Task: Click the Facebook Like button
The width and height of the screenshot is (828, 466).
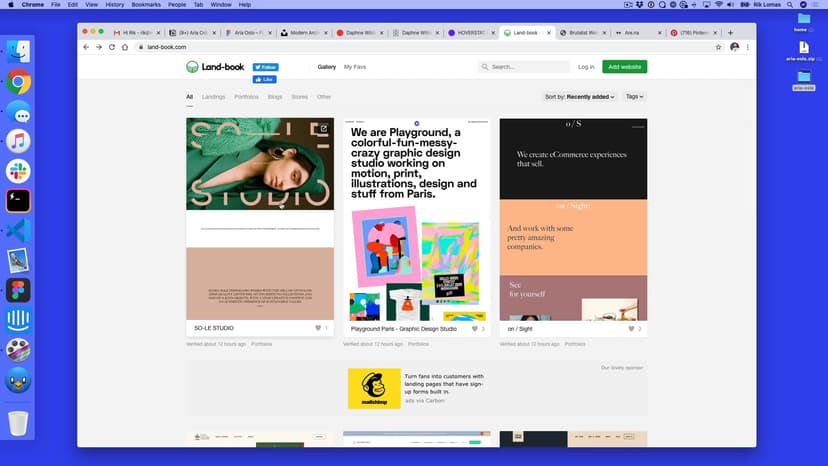Action: [x=265, y=79]
